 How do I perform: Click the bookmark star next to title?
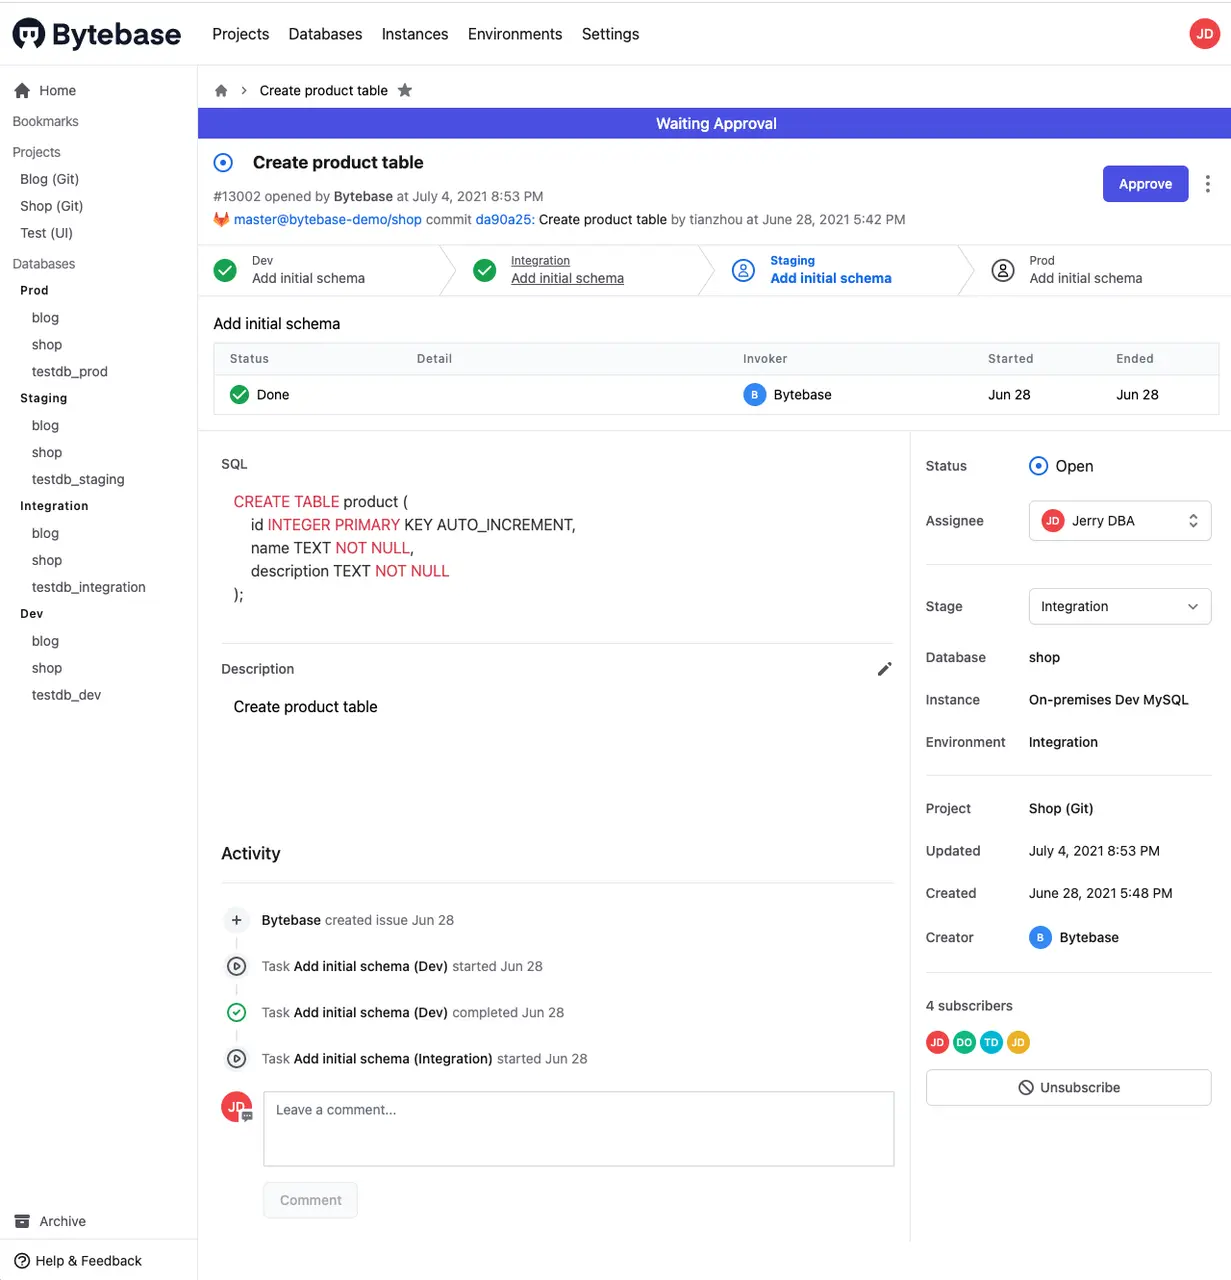405,91
